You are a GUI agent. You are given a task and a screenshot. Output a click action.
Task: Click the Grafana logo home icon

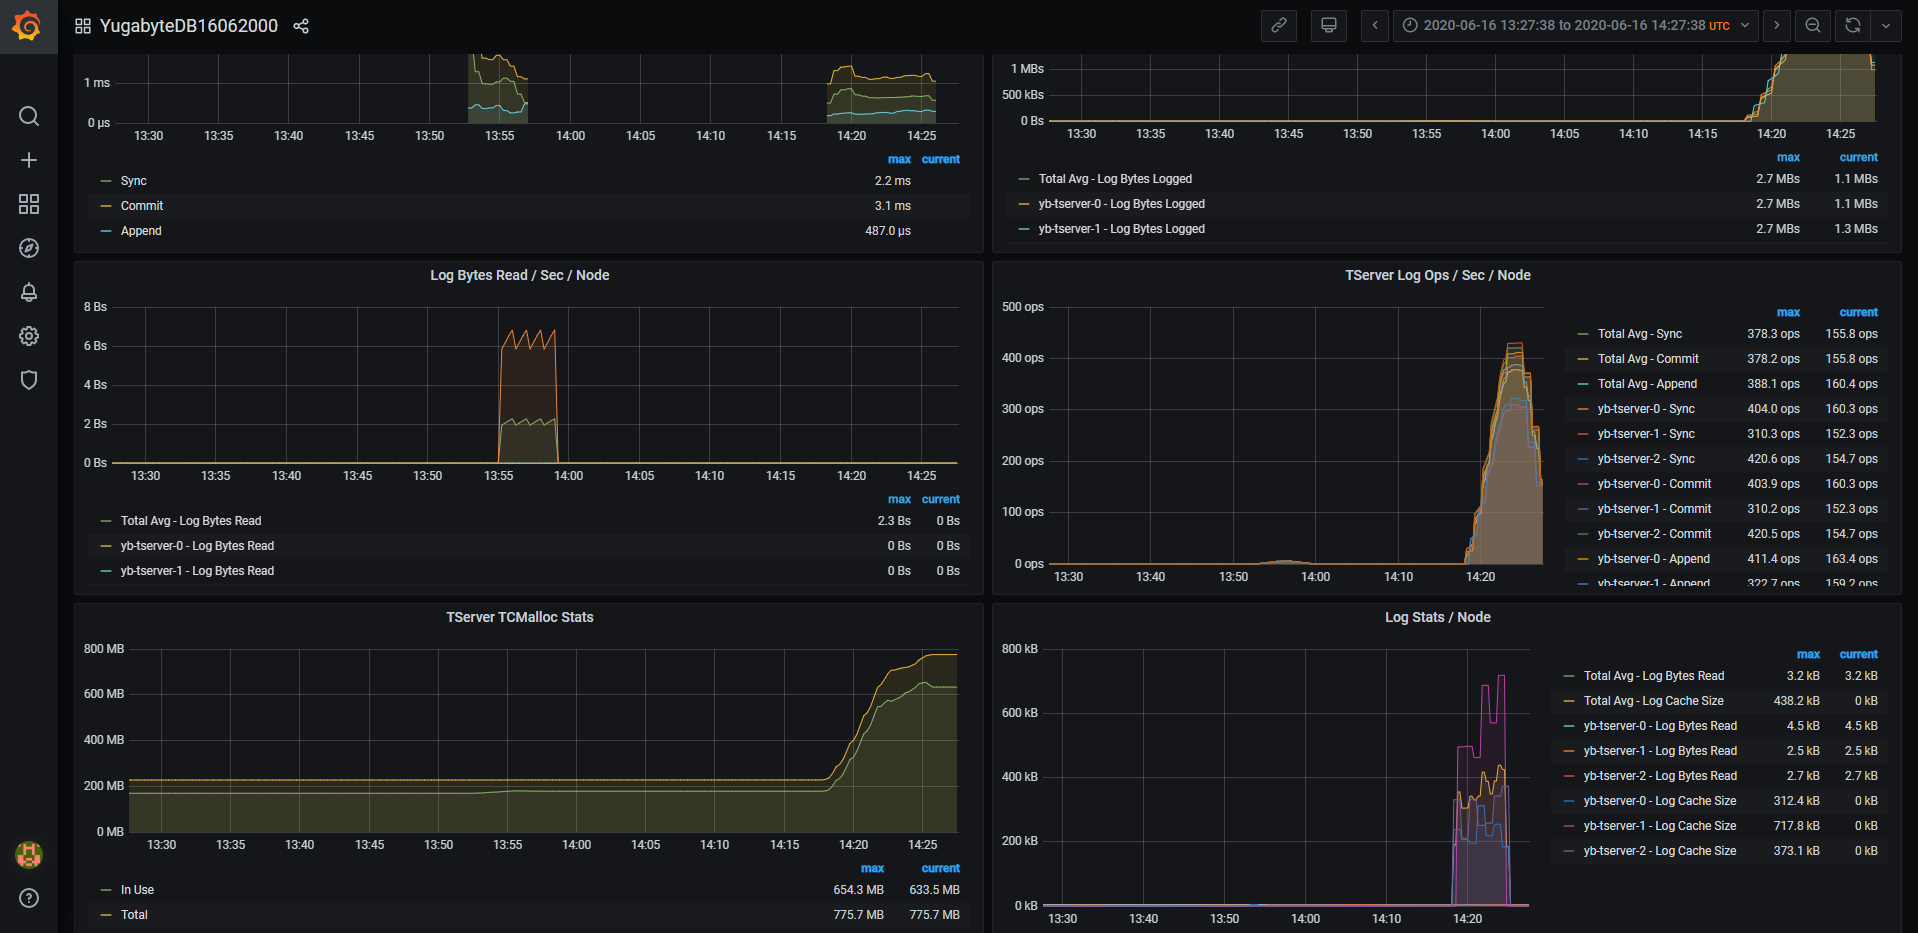[x=27, y=26]
